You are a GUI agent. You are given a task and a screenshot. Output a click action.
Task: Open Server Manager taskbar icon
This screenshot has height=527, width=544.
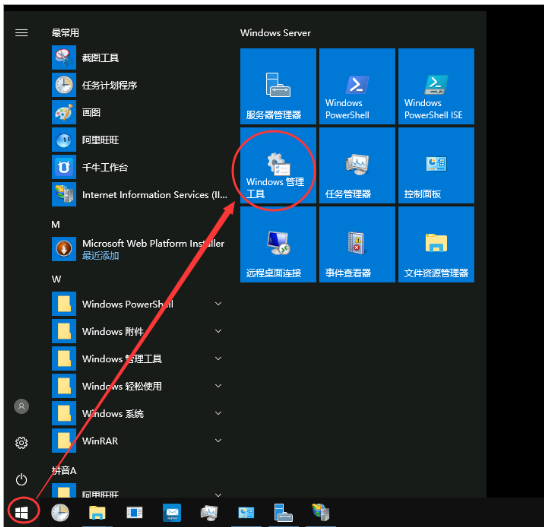(283, 512)
